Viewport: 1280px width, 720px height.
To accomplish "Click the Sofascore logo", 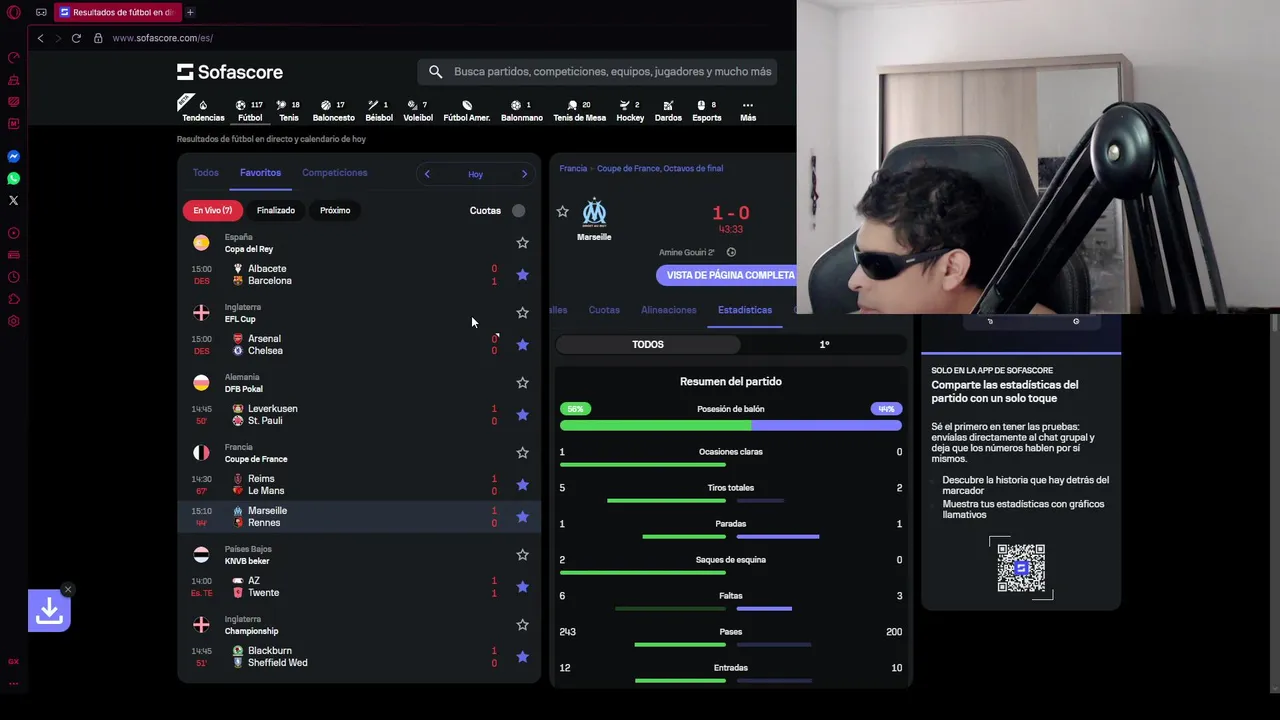I will pyautogui.click(x=230, y=72).
